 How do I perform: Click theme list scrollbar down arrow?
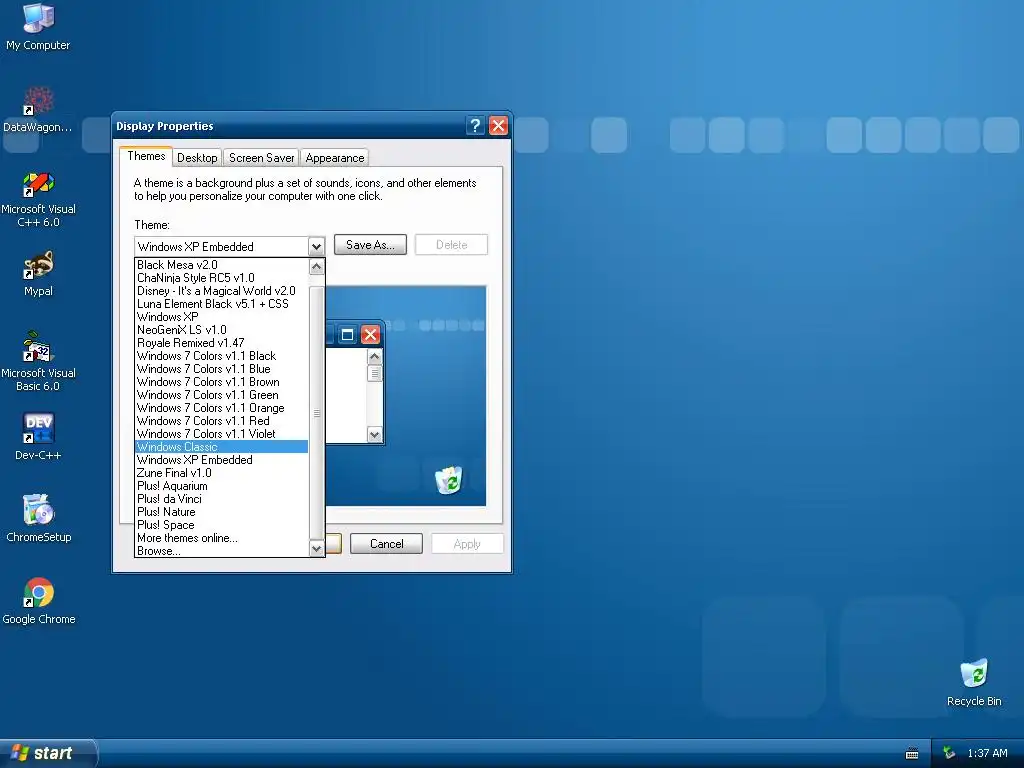[316, 549]
